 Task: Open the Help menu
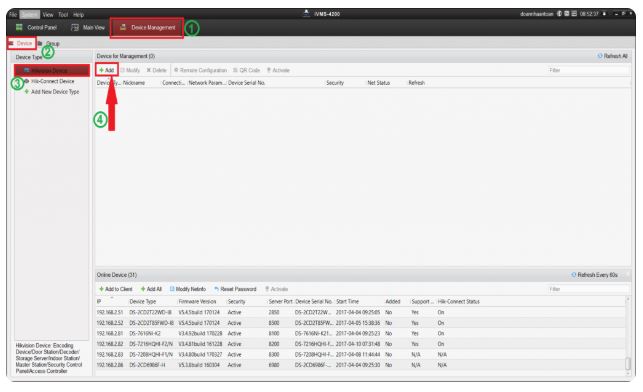(x=78, y=15)
